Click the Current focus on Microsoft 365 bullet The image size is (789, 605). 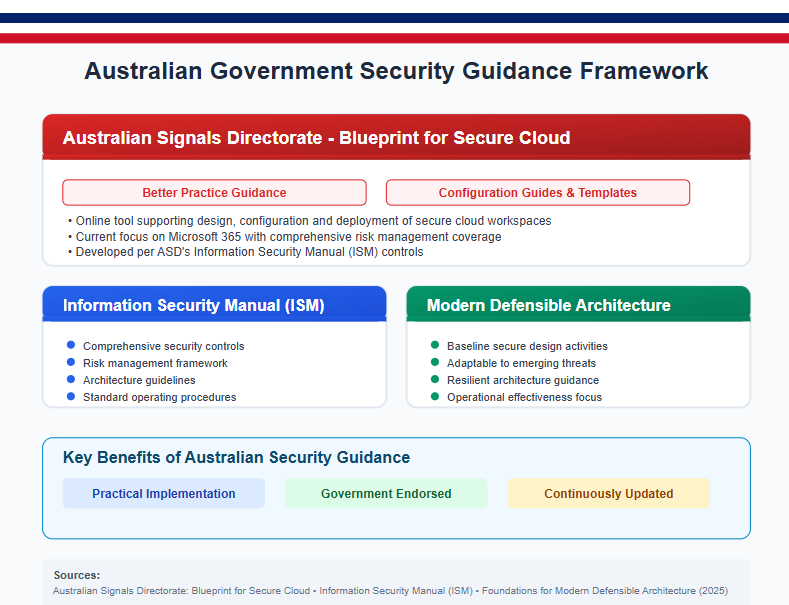pyautogui.click(x=284, y=237)
